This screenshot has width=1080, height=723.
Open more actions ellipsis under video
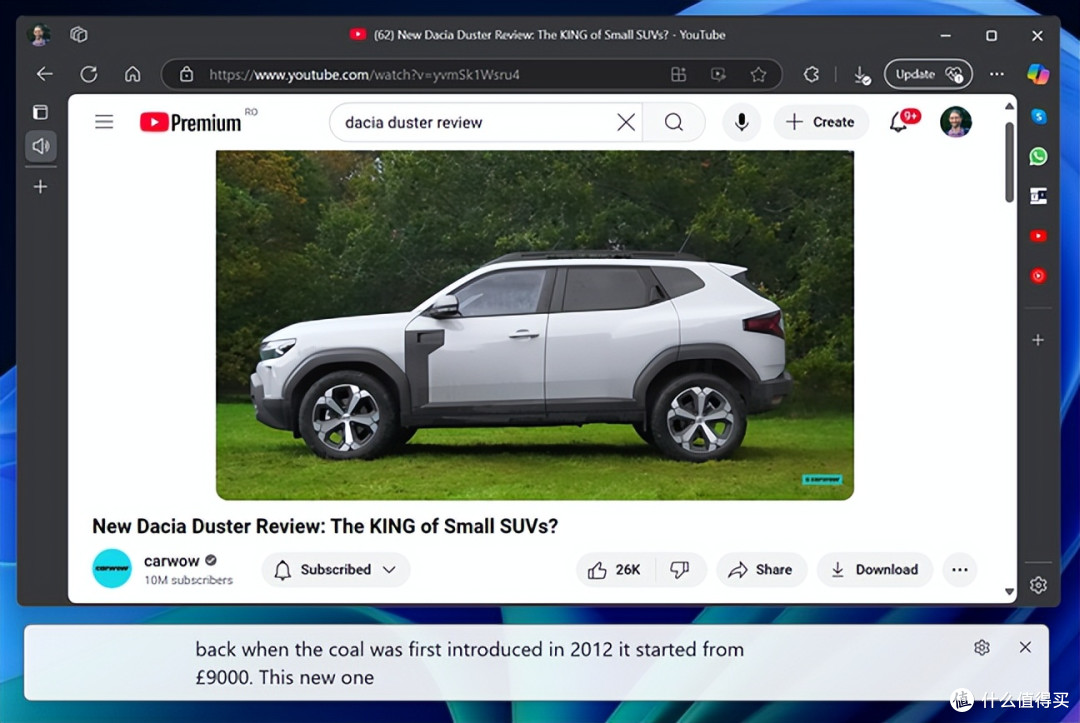(x=959, y=569)
